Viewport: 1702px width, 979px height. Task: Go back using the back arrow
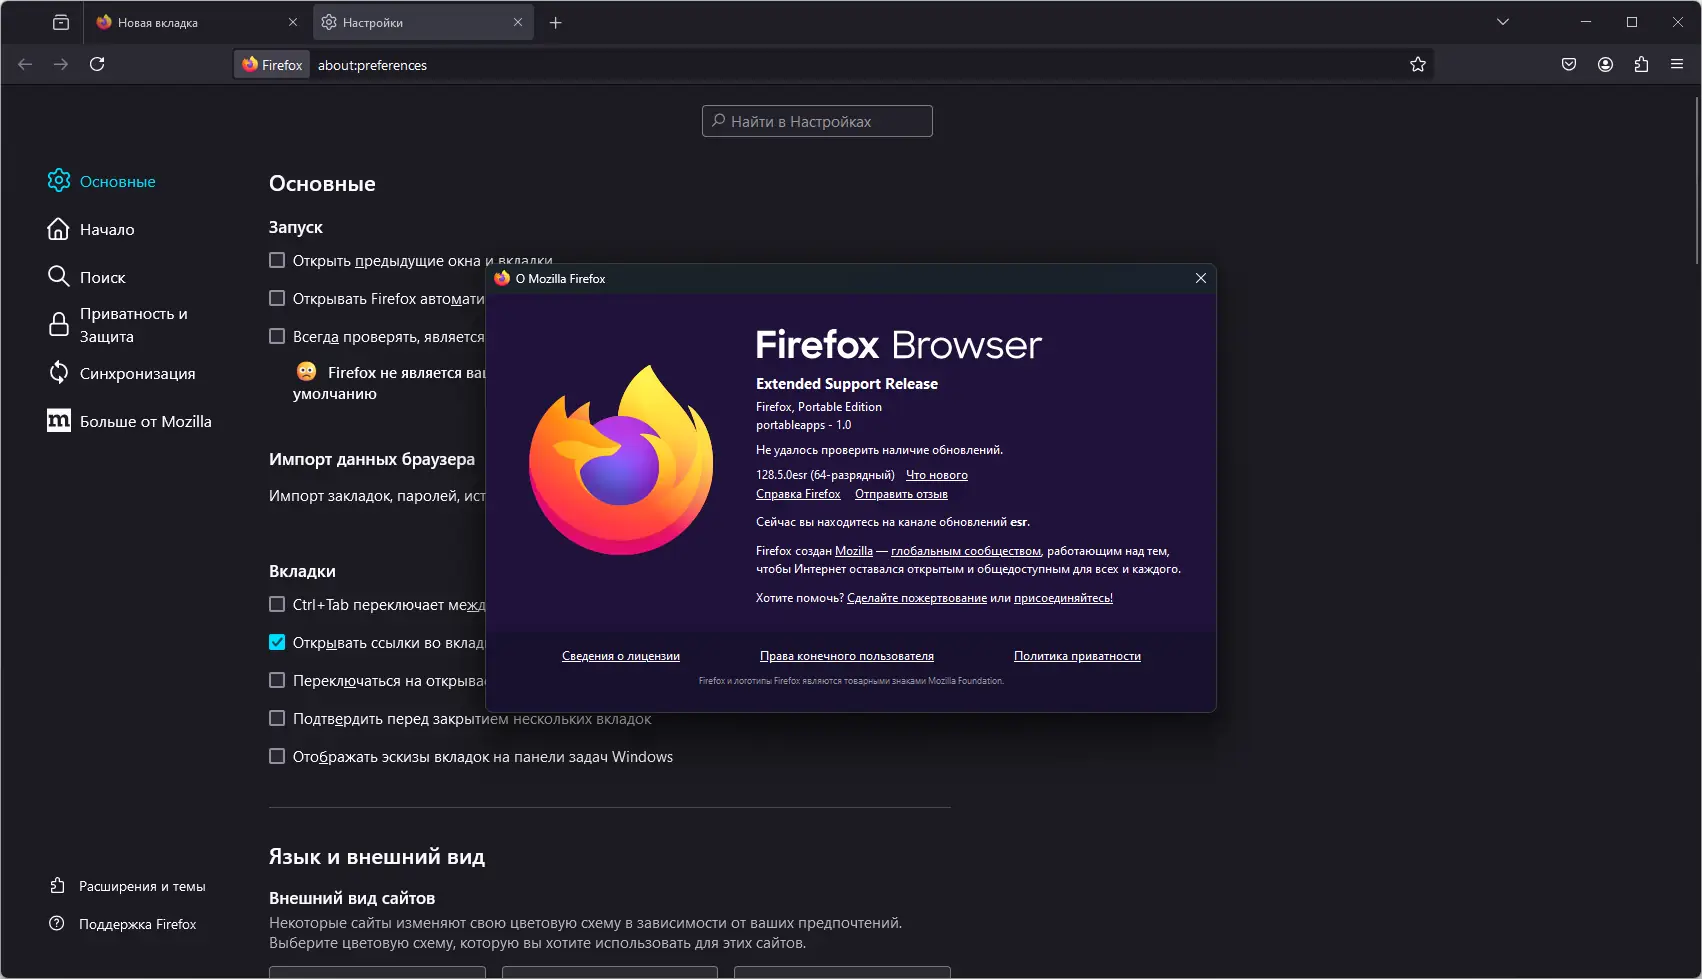click(25, 64)
